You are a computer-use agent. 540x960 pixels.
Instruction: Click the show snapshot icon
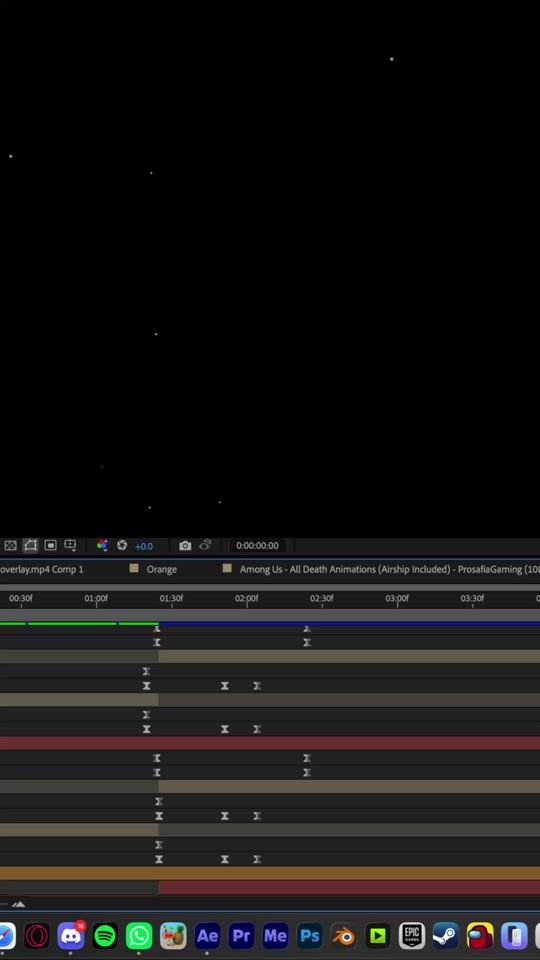205,545
